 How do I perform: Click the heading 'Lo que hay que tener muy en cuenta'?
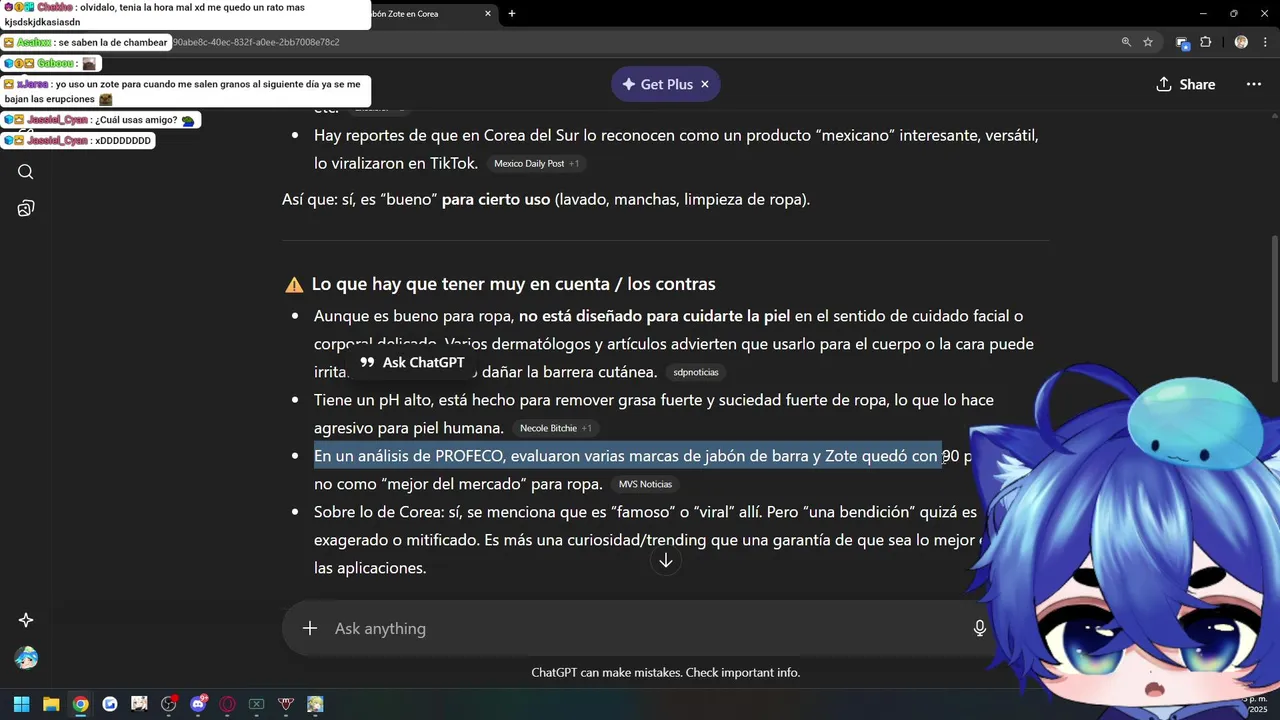pyautogui.click(x=513, y=284)
